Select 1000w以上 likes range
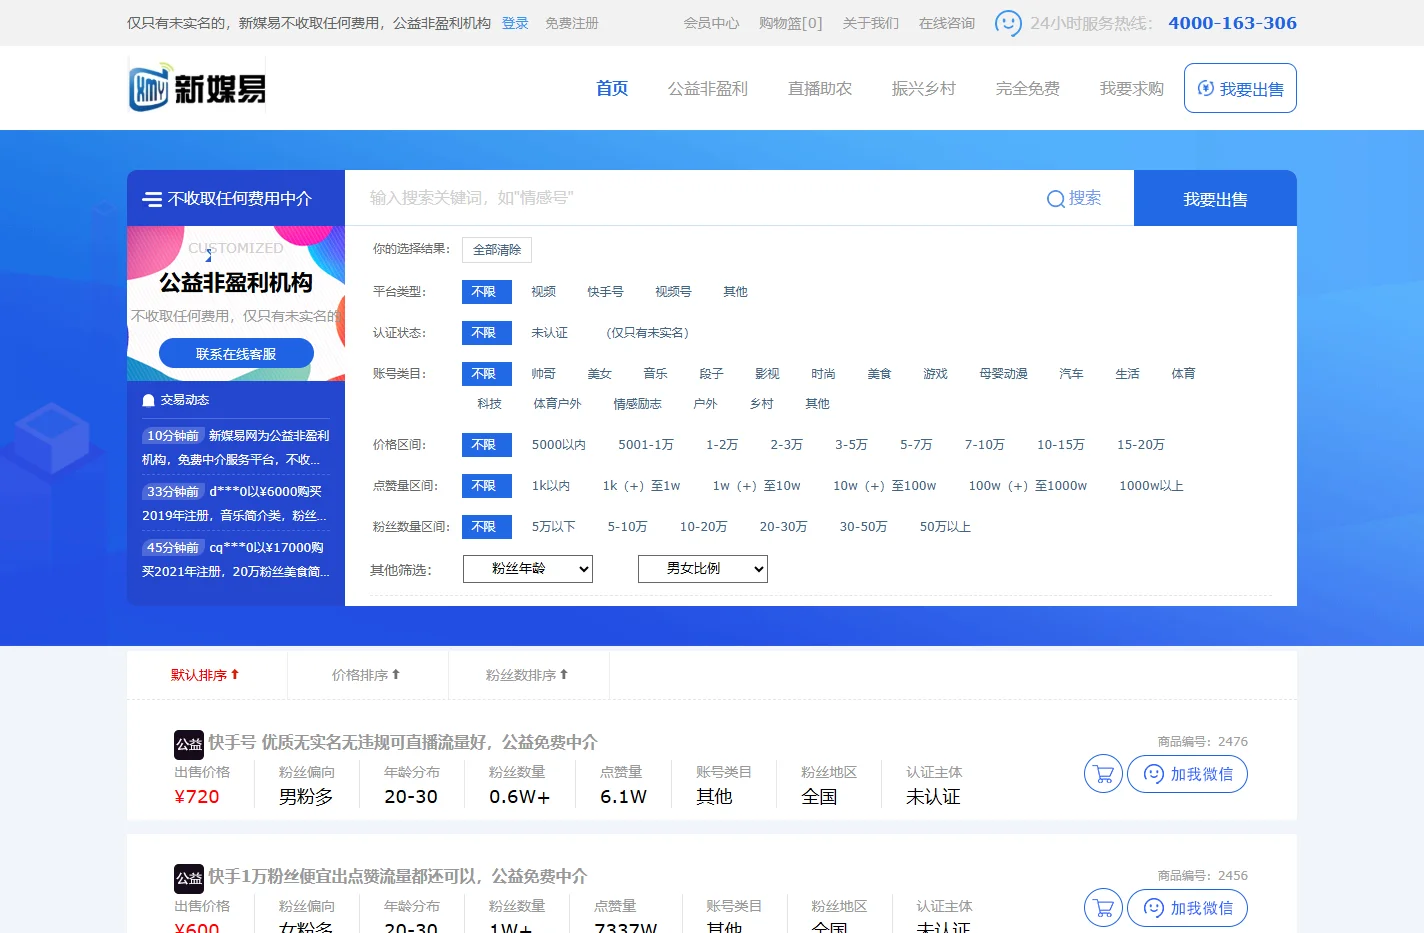Viewport: 1424px width, 933px height. coord(1151,486)
